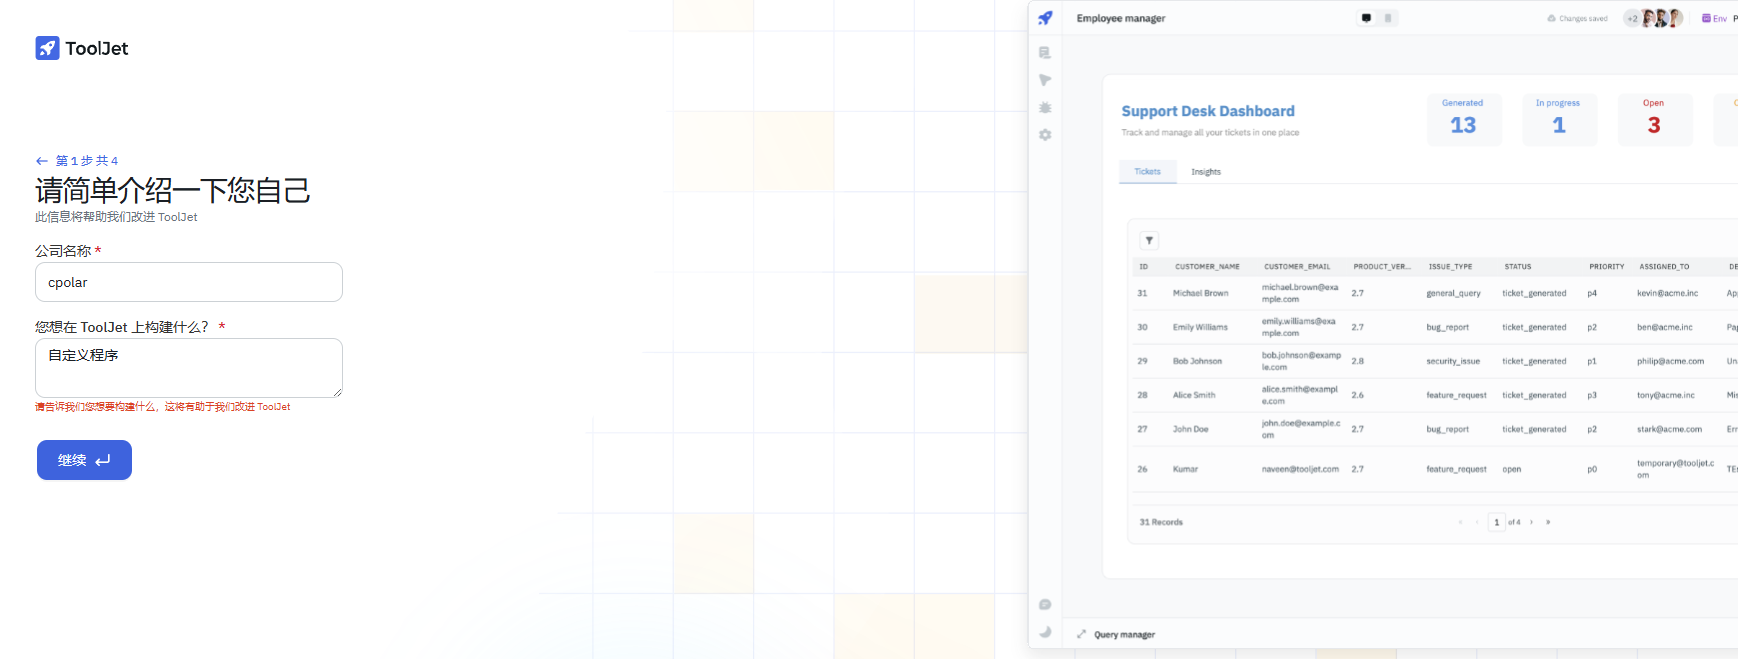Viewport: 1738px width, 659px height.
Task: Focus the 公司名称 company name field
Action: (189, 282)
